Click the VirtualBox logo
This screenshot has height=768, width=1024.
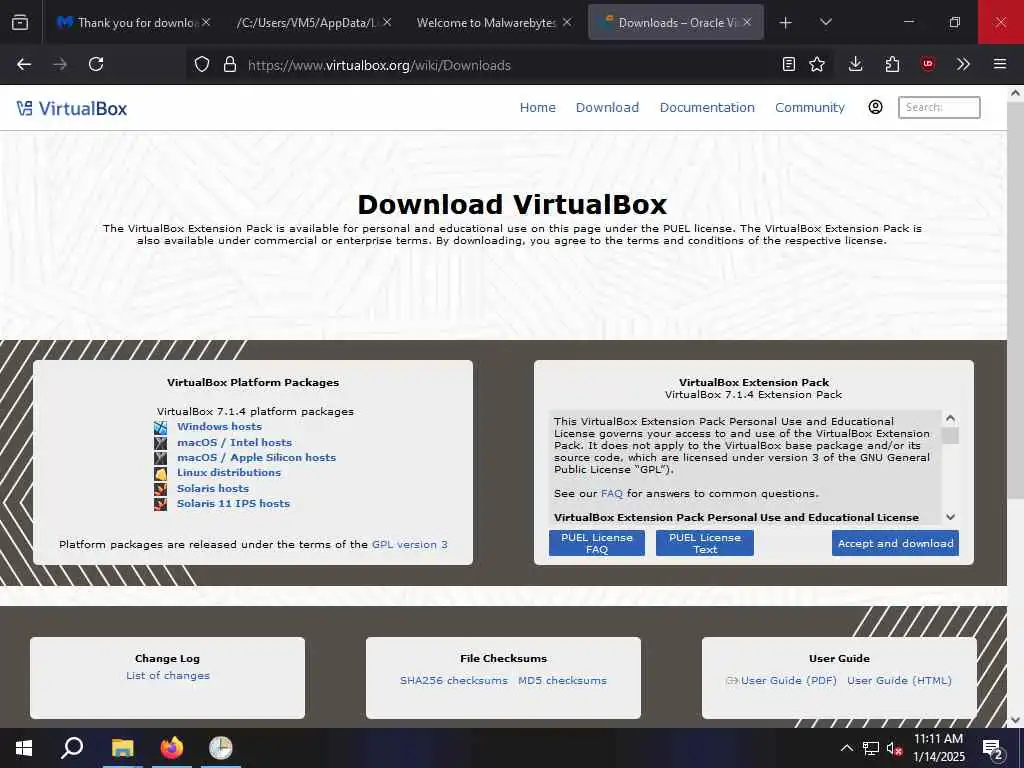[x=72, y=108]
